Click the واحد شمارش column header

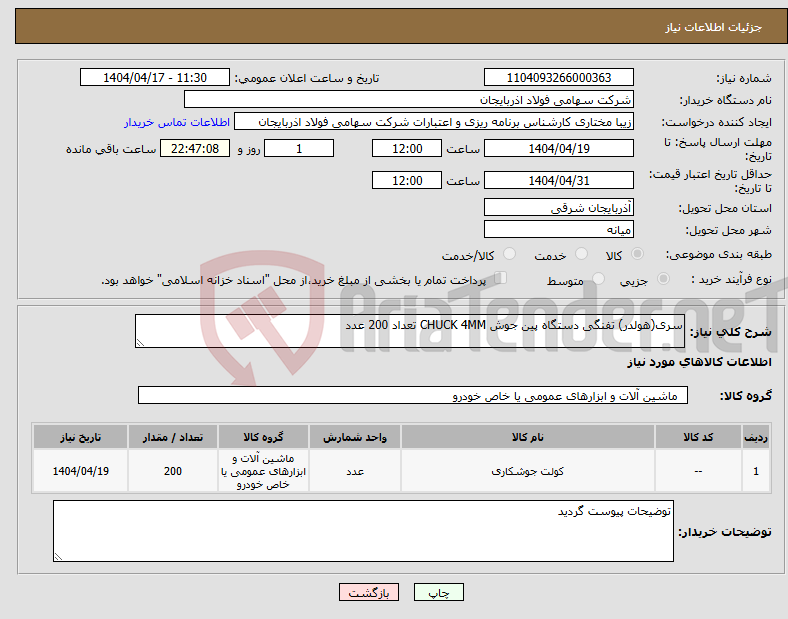355,437
